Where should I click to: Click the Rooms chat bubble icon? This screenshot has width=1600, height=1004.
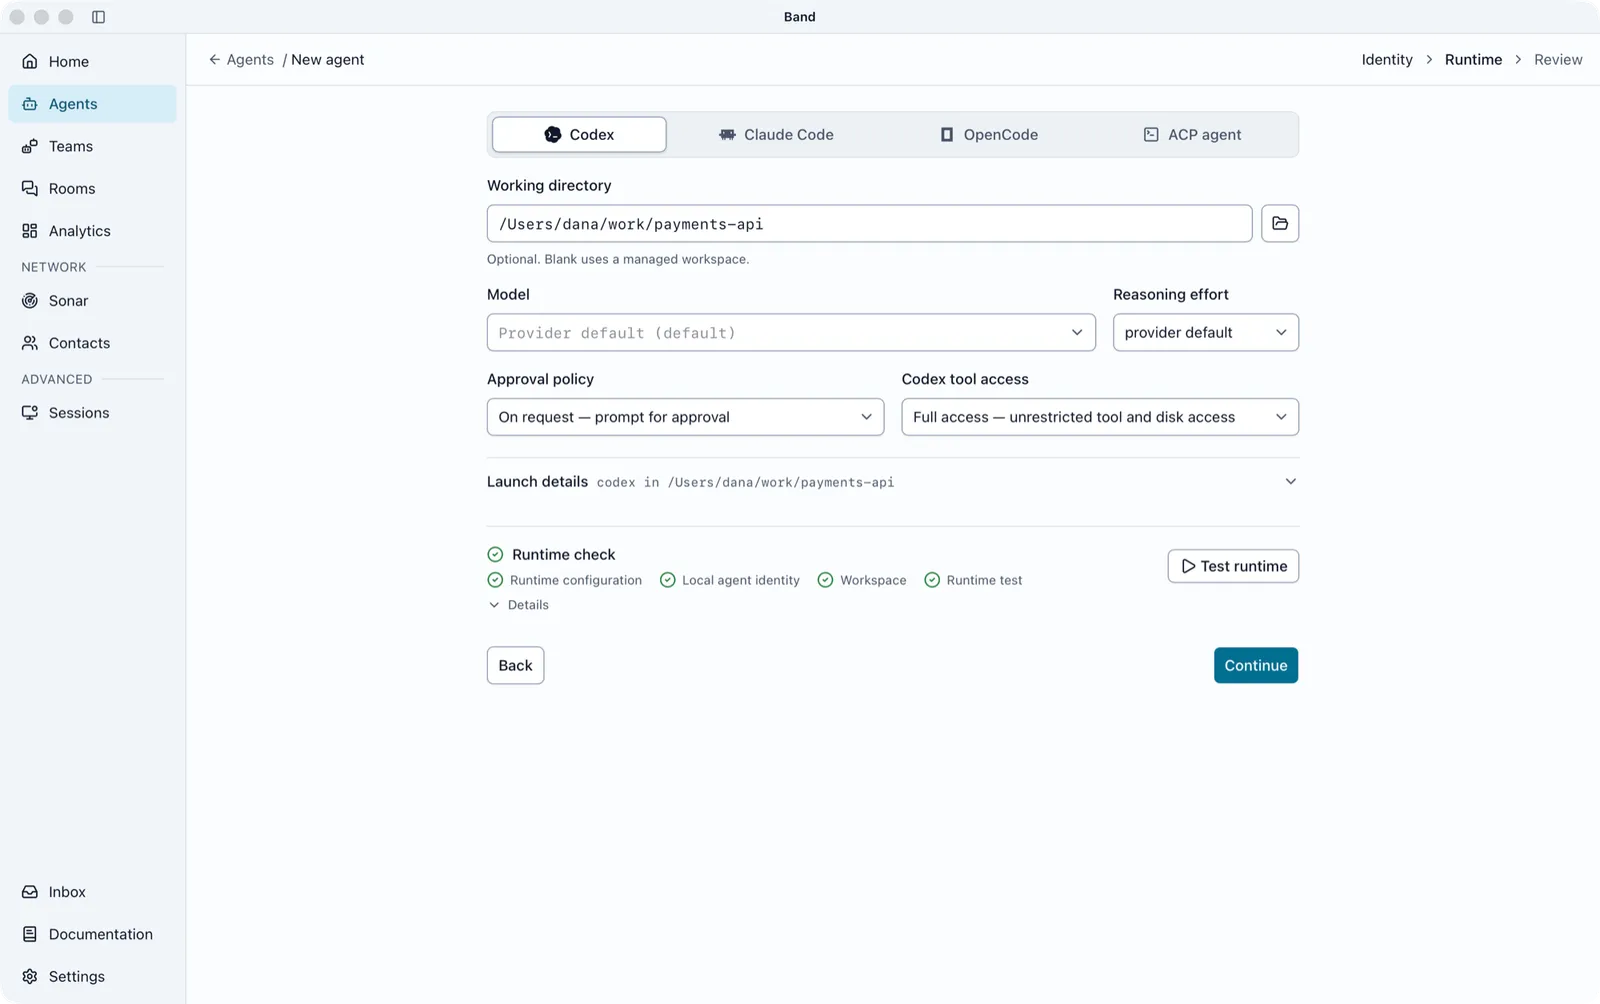(30, 188)
